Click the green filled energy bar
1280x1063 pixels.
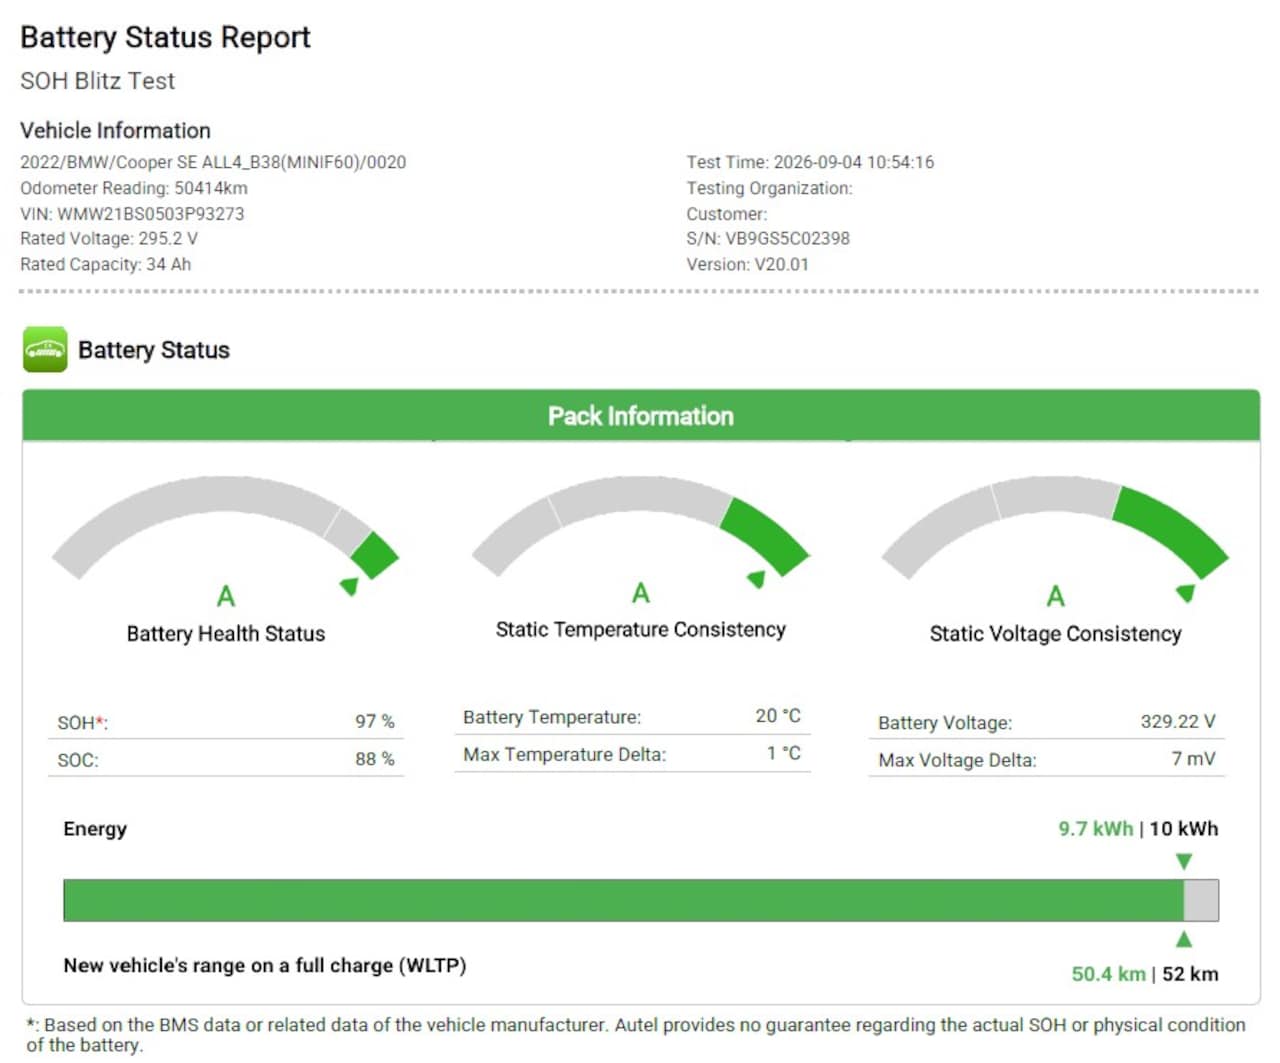click(623, 900)
